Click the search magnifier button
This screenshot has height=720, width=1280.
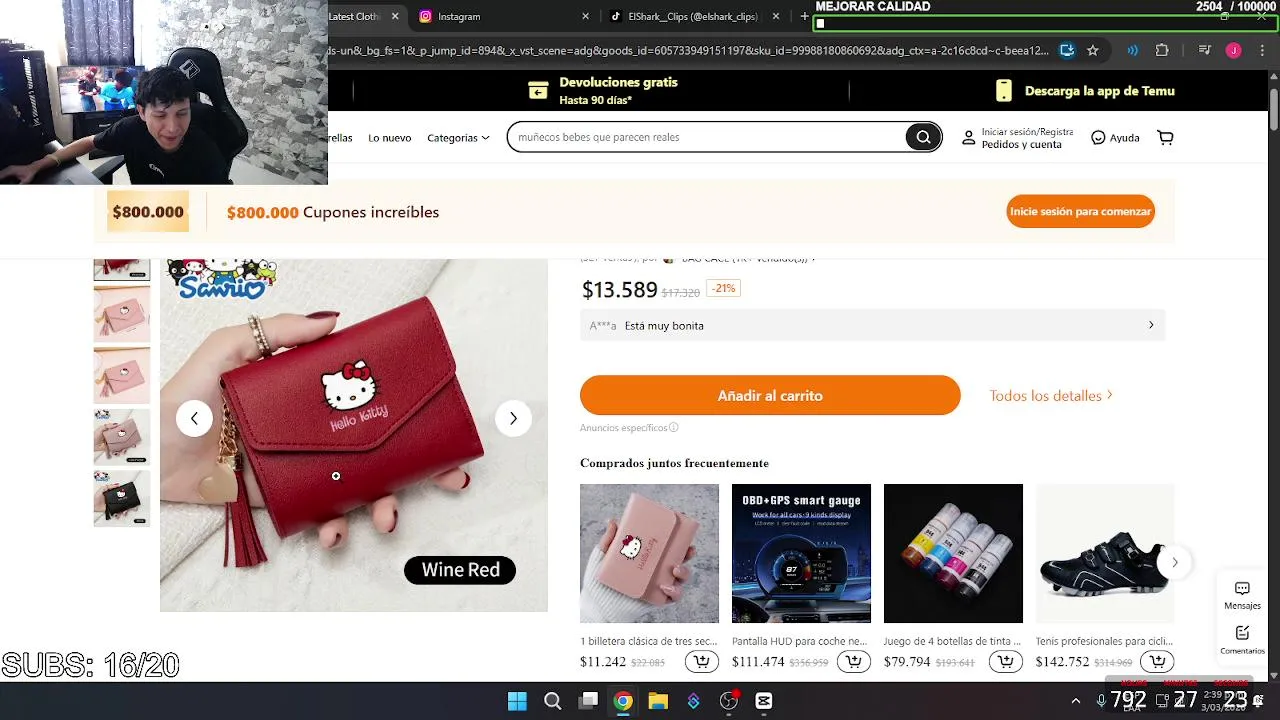click(923, 137)
